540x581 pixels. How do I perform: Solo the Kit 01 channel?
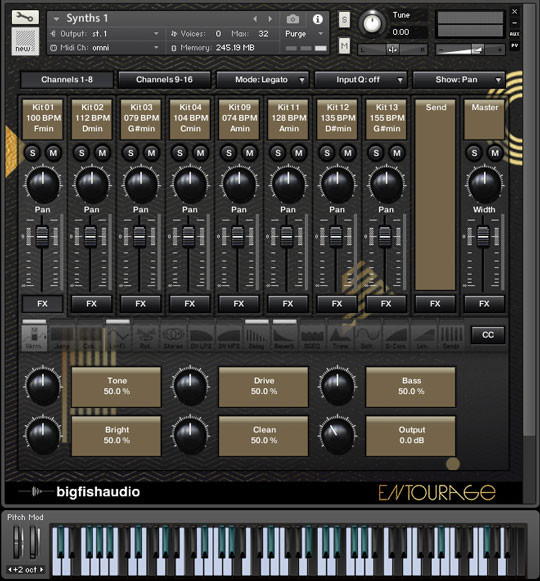point(33,153)
